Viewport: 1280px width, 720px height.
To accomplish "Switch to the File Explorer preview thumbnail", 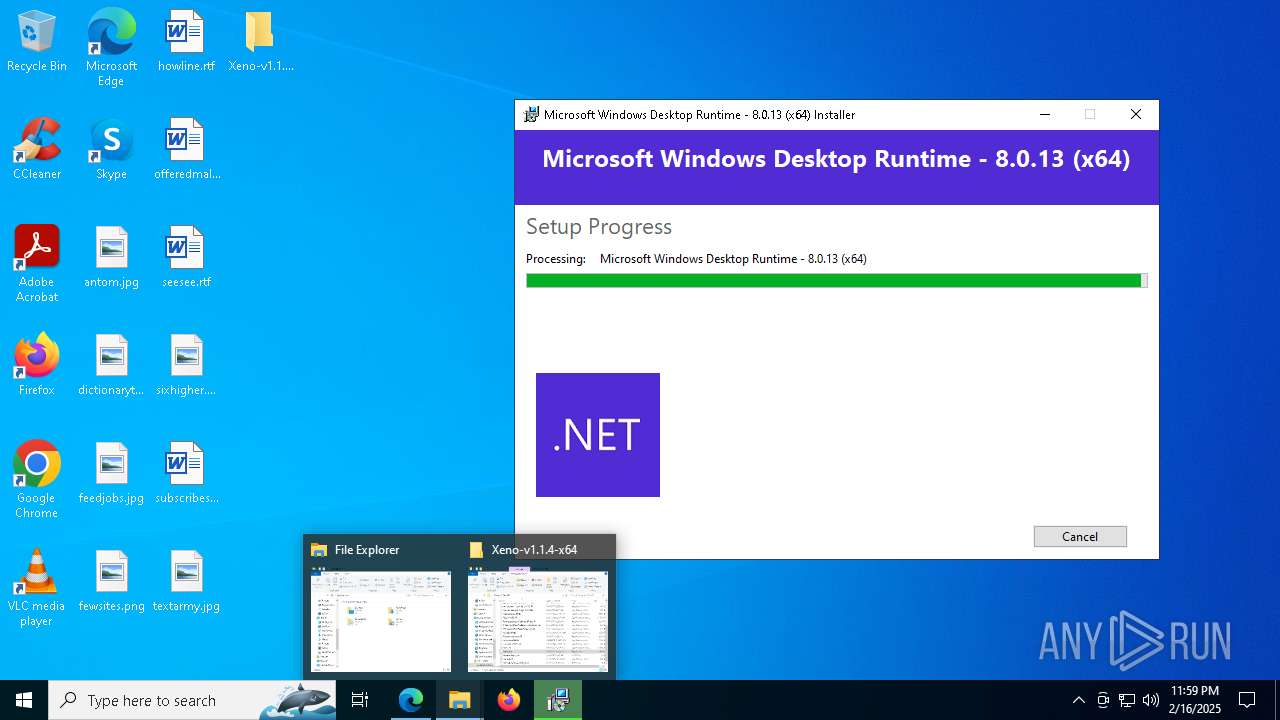I will [381, 609].
